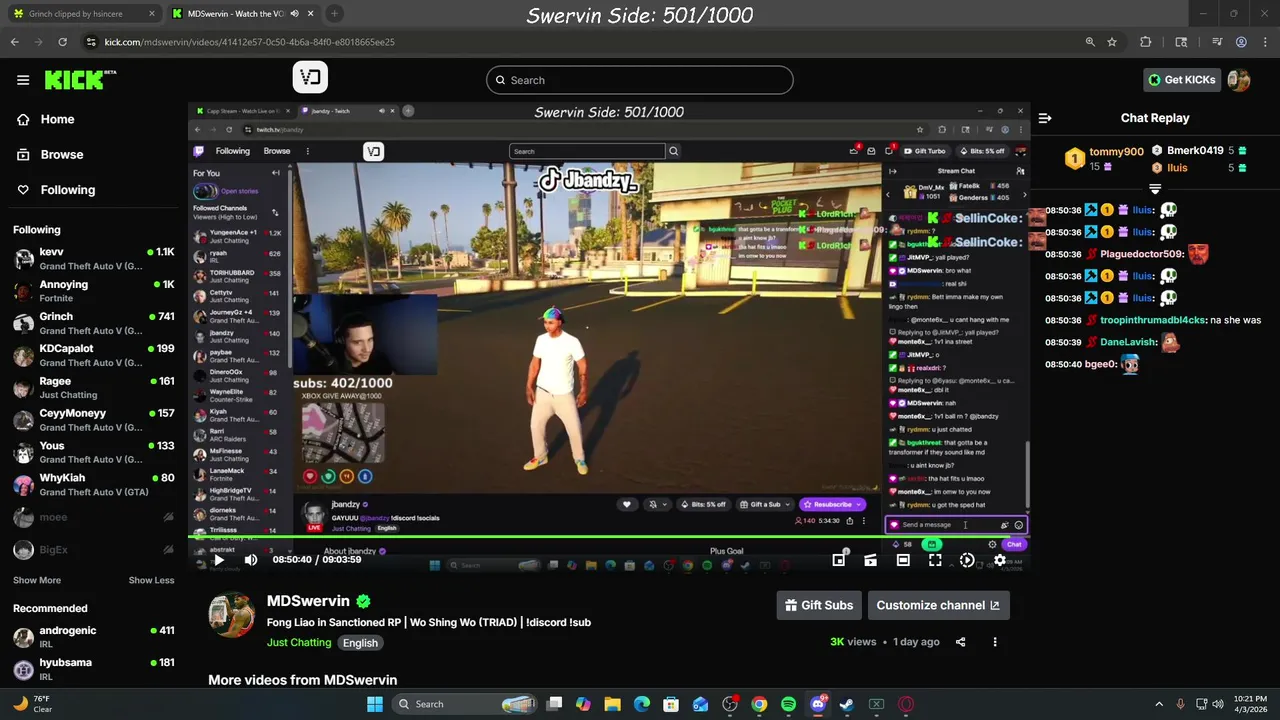Reload the page in Chrome
1280x720 pixels.
click(63, 42)
